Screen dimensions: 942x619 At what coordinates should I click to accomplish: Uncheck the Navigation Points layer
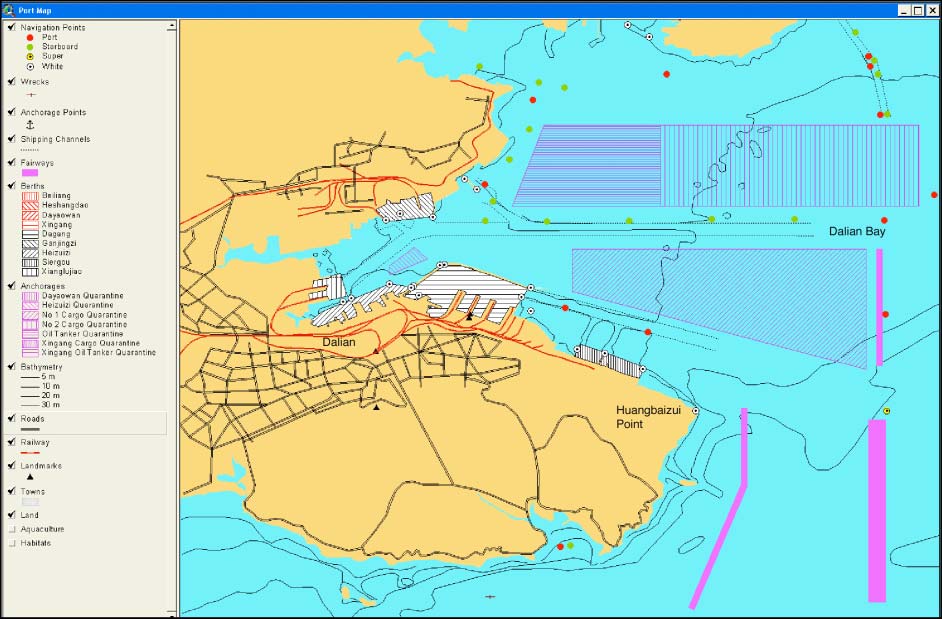(10, 27)
